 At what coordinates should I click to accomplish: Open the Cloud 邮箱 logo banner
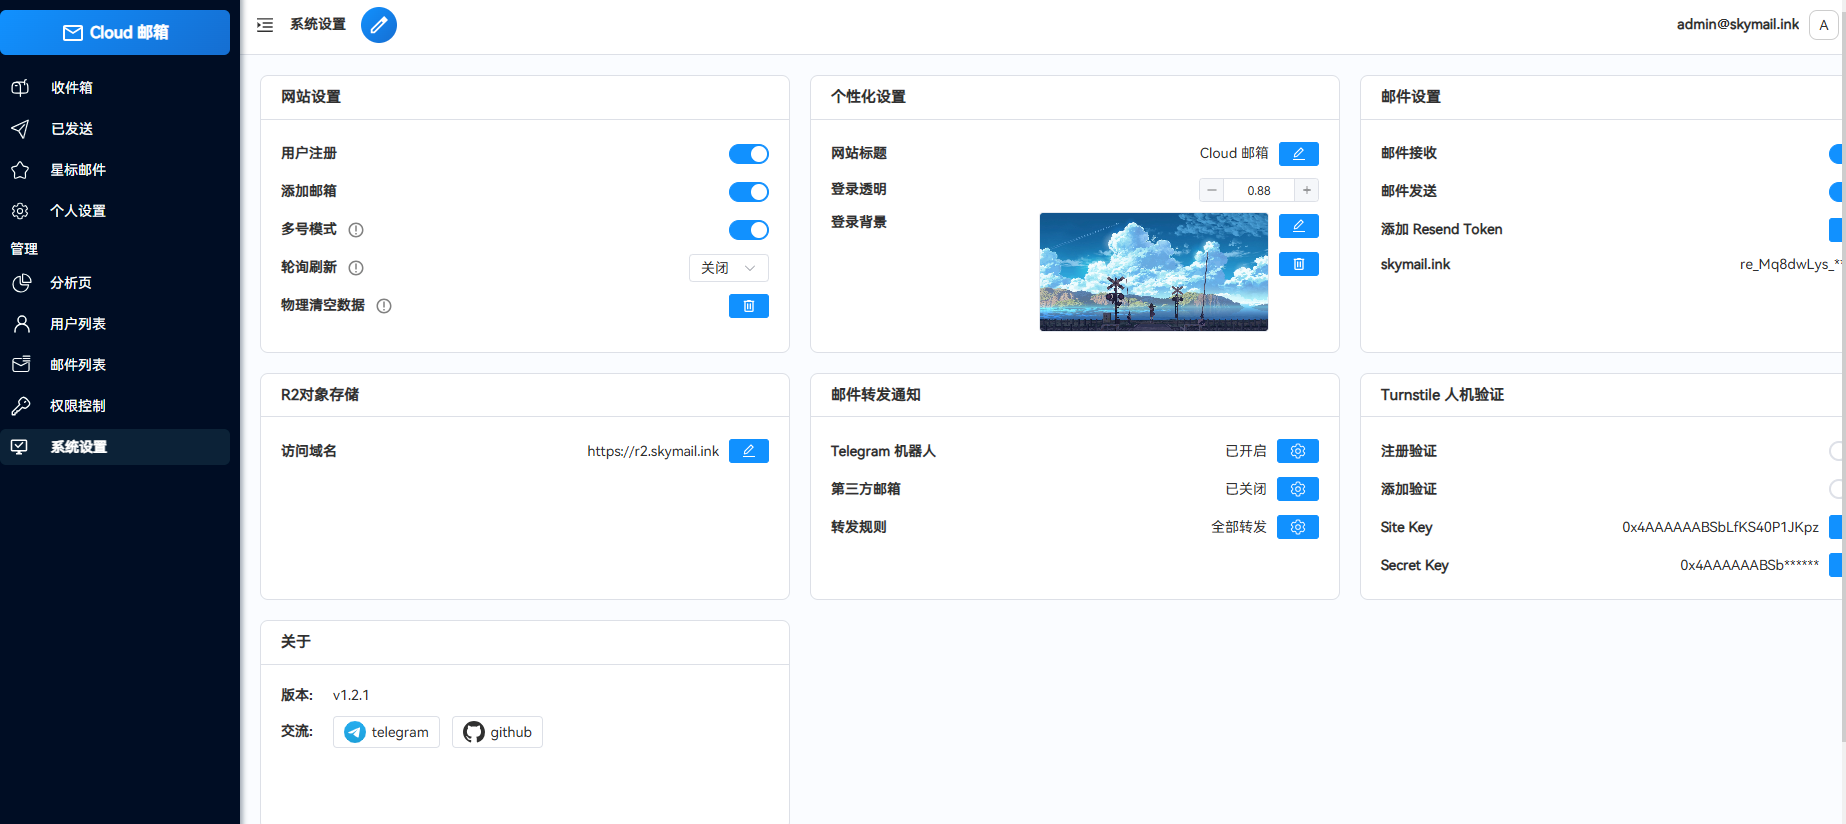[115, 32]
